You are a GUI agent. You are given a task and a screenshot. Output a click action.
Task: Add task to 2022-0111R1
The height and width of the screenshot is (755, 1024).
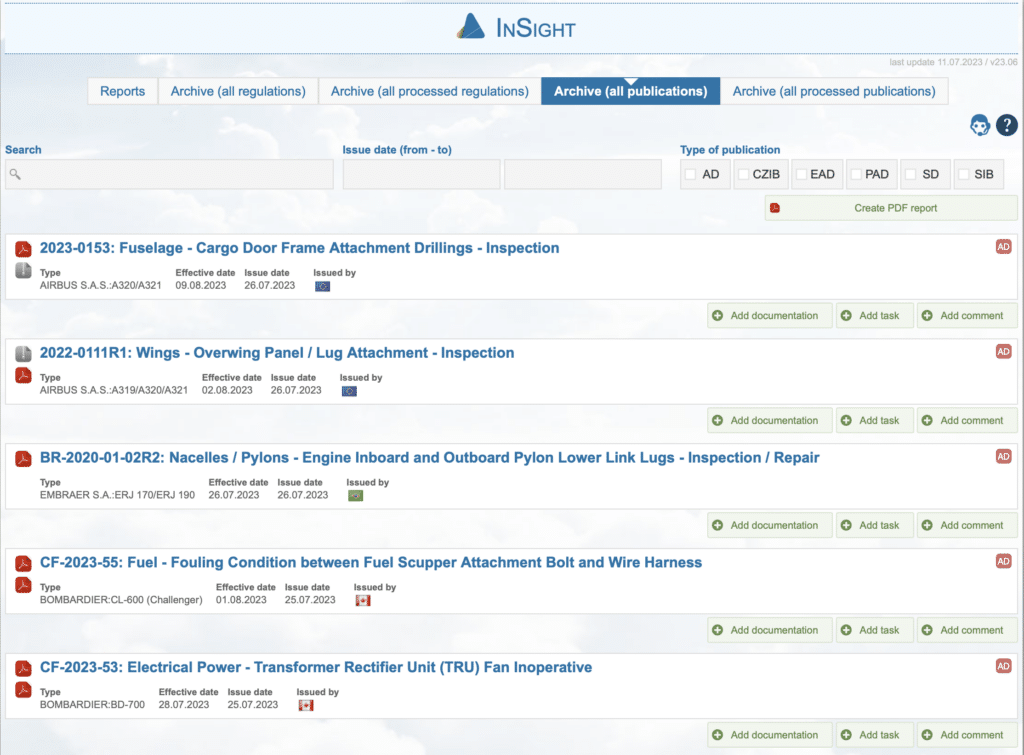click(874, 421)
